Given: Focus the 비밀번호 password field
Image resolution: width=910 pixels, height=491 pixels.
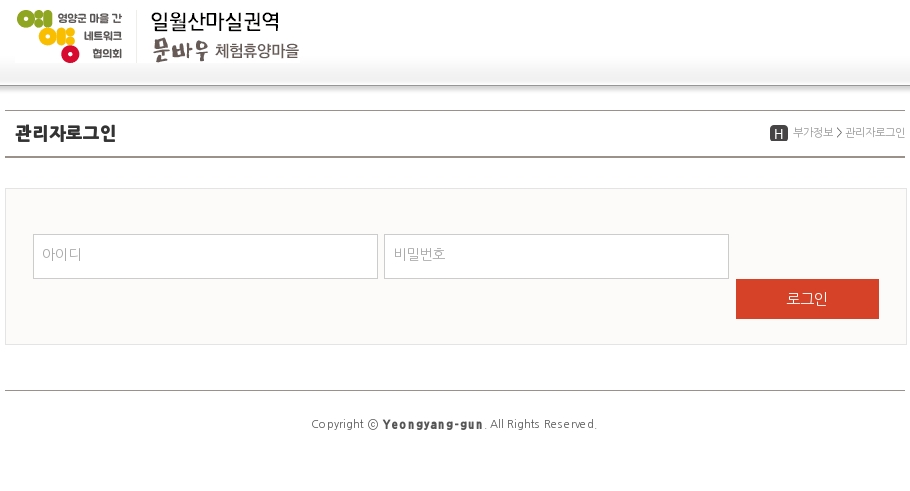Looking at the screenshot, I should [556, 257].
